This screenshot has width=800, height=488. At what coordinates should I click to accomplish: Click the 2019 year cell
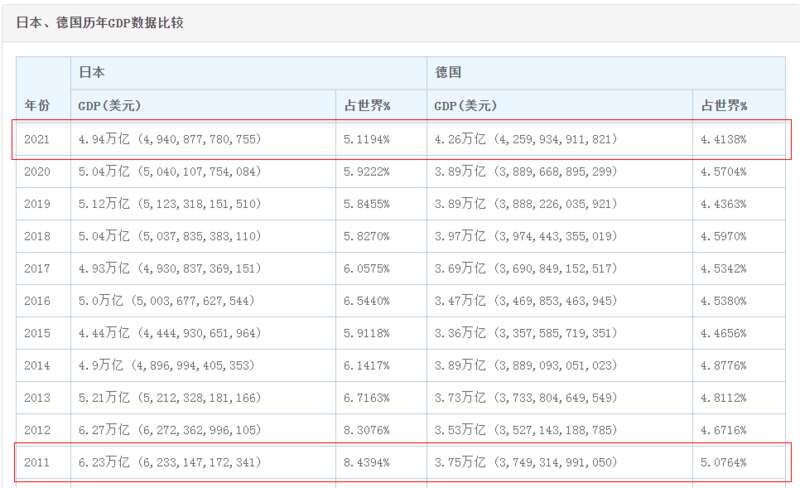pyautogui.click(x=37, y=204)
